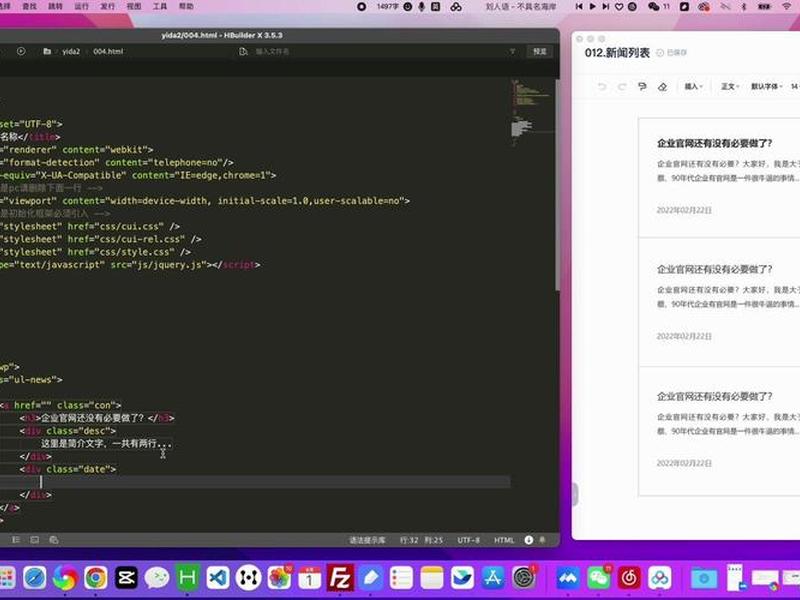This screenshot has width=800, height=600.
Task: Change the UTF-8 encoding in status bar
Action: [468, 540]
